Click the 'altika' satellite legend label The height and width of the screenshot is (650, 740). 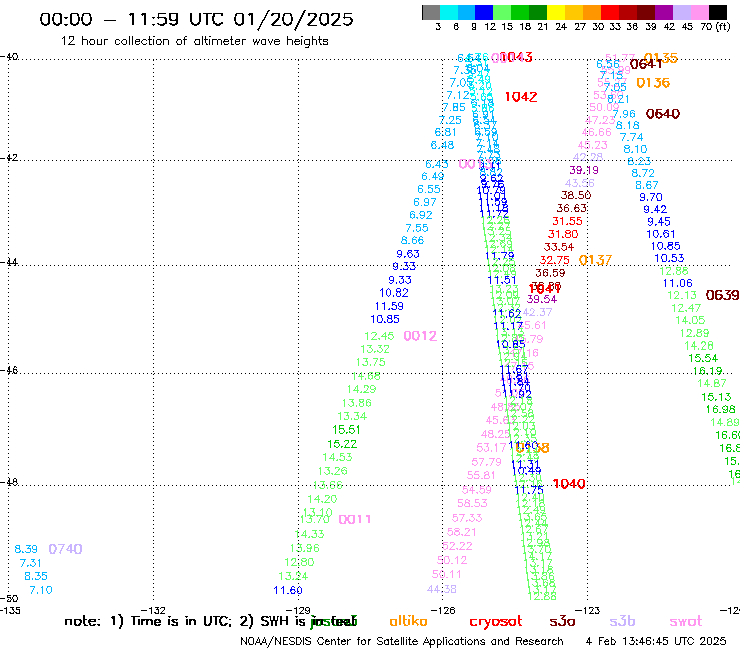point(408,622)
